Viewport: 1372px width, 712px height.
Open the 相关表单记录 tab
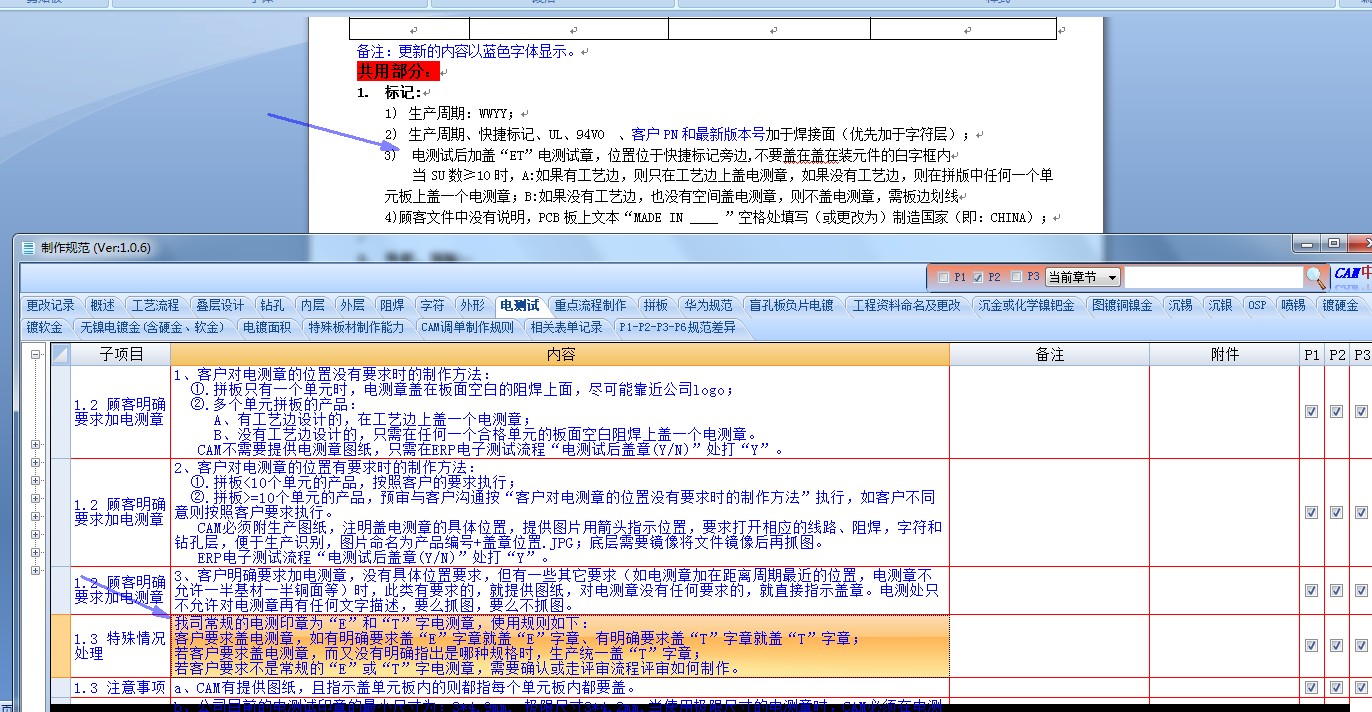coord(567,327)
